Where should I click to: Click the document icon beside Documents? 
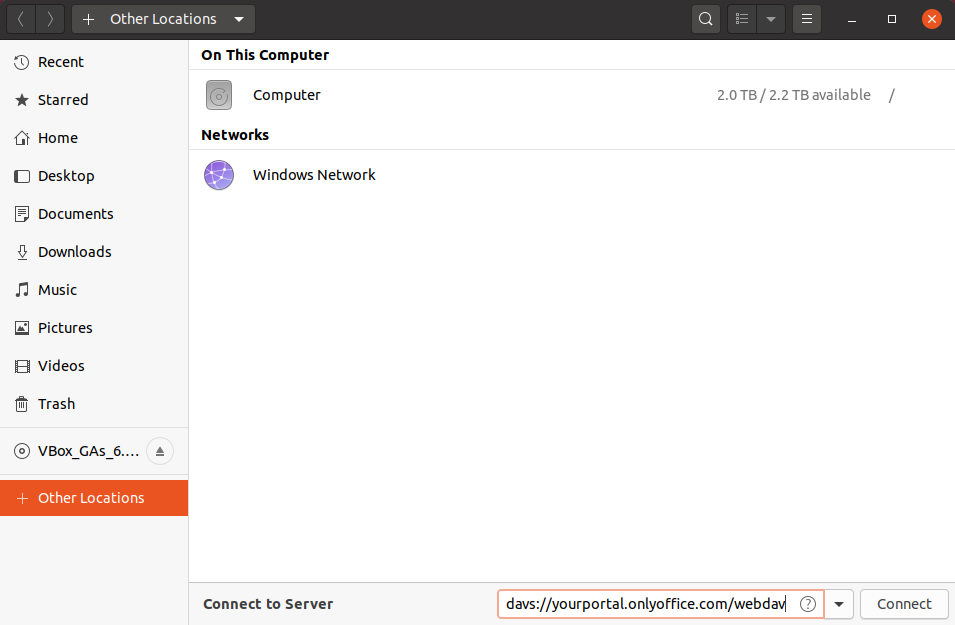click(22, 214)
